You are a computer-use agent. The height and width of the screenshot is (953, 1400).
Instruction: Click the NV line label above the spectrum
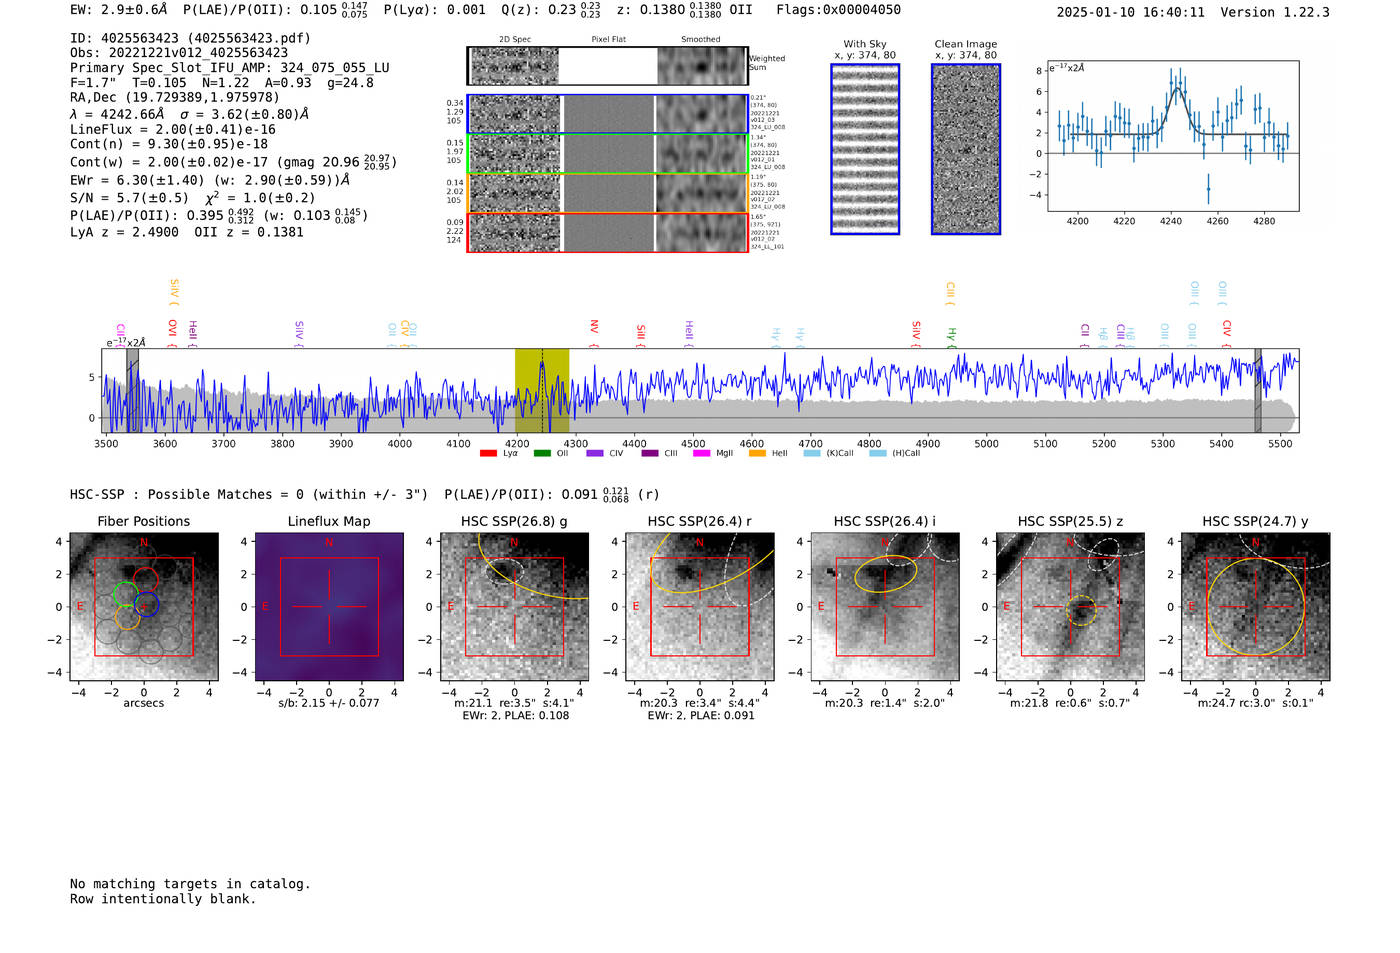594,332
